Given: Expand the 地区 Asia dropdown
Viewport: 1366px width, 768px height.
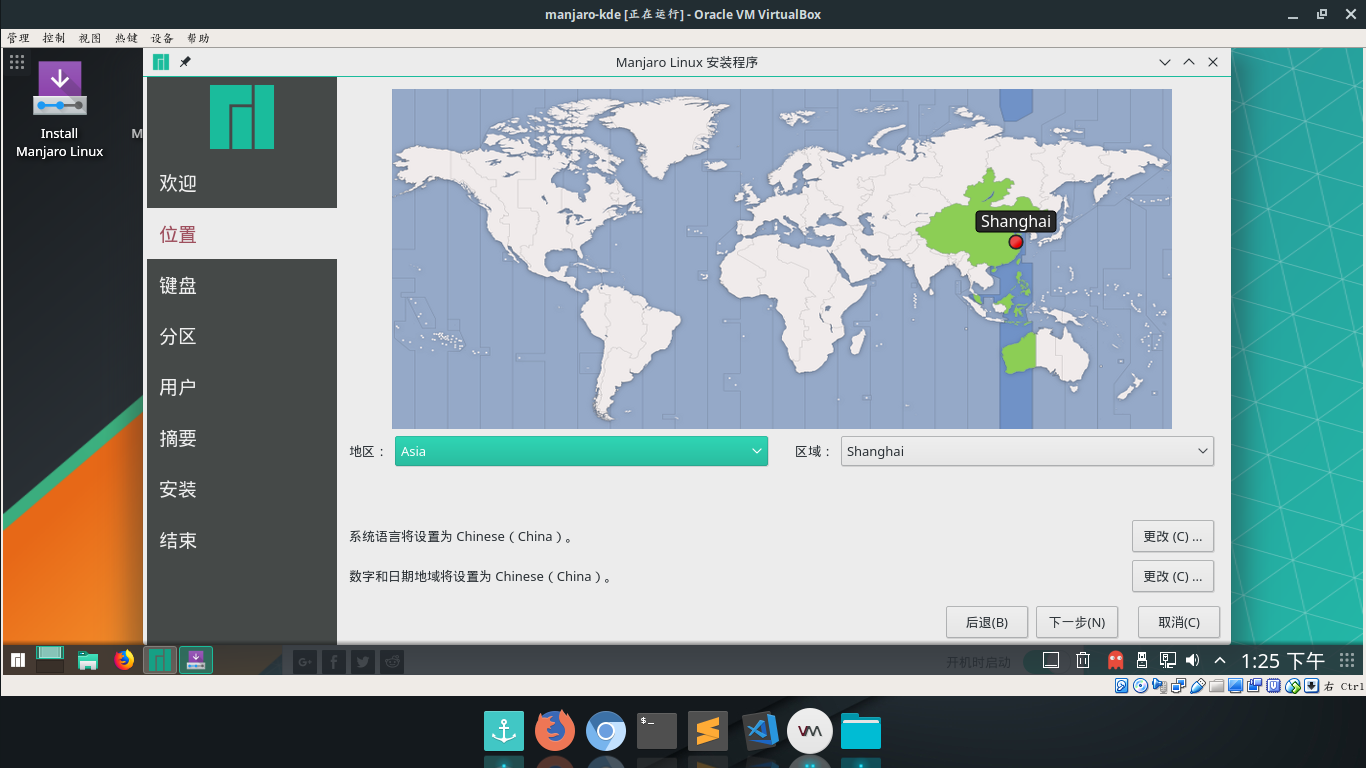Looking at the screenshot, I should [581, 451].
